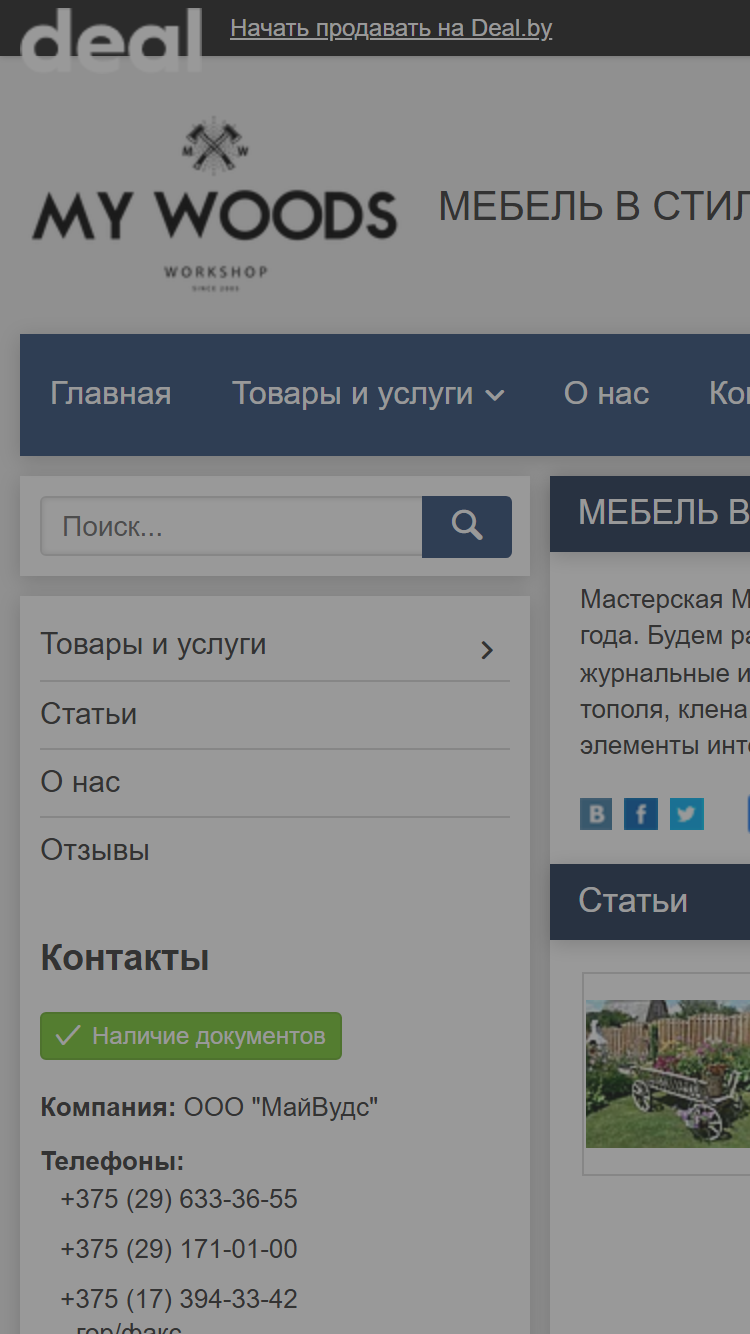Share via the Twitter icon
Viewport: 750px width, 1334px height.
687,814
